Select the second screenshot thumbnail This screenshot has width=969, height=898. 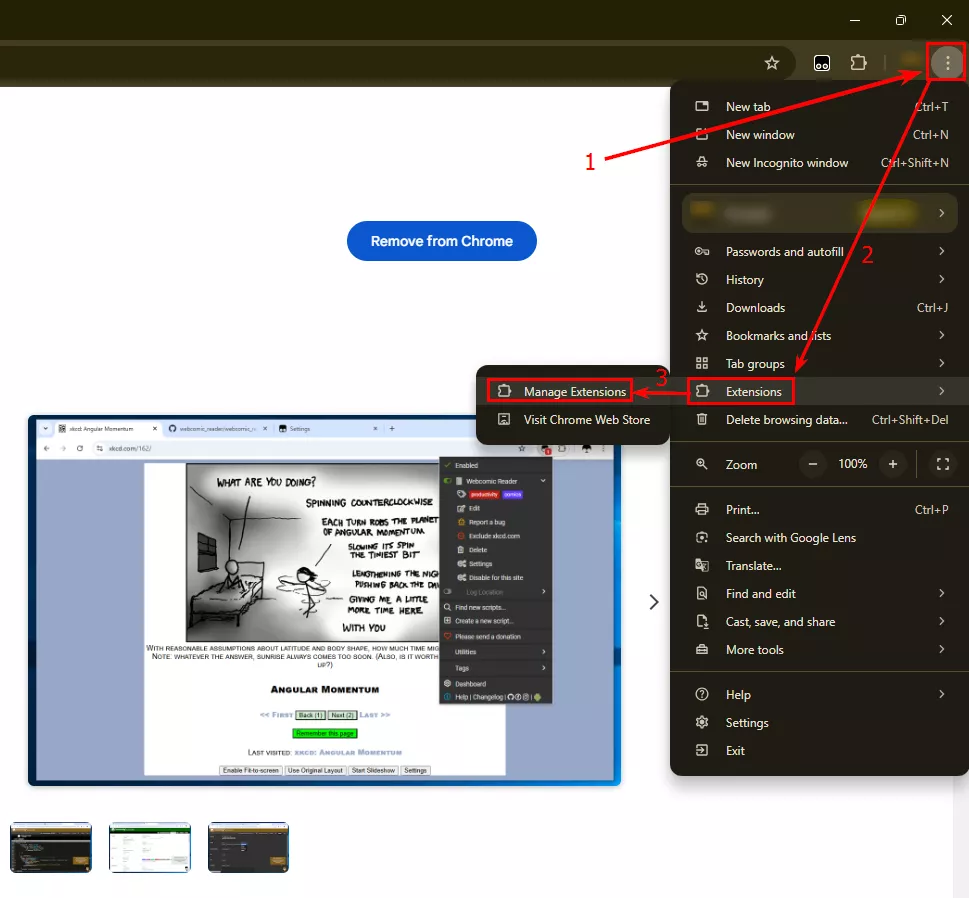150,847
